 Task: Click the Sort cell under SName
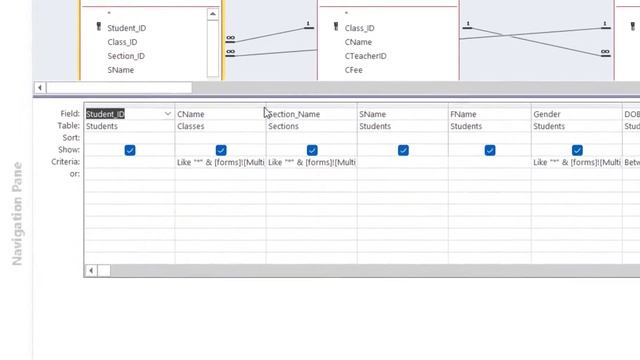pos(402,138)
